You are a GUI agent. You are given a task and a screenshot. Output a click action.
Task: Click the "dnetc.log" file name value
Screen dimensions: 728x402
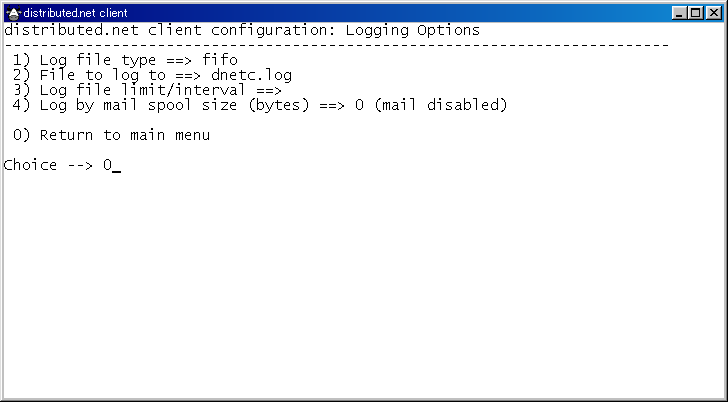click(251, 75)
